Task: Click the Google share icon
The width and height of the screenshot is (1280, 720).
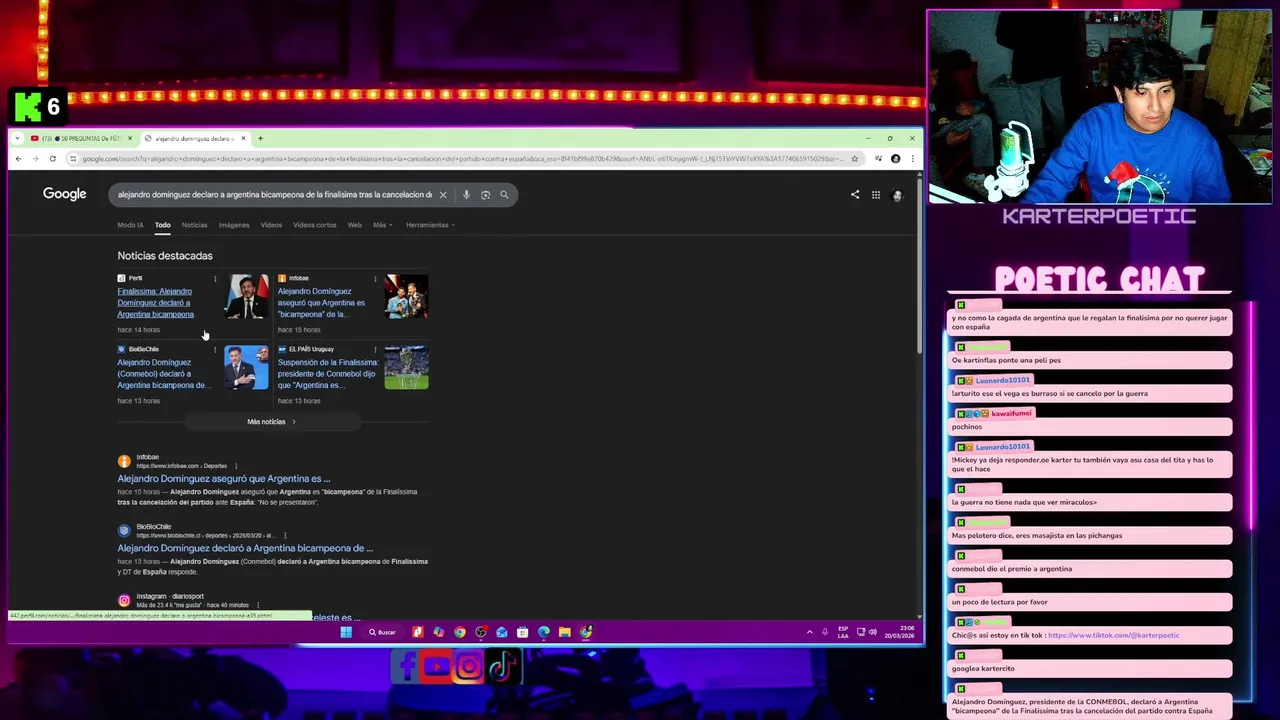Action: [855, 195]
